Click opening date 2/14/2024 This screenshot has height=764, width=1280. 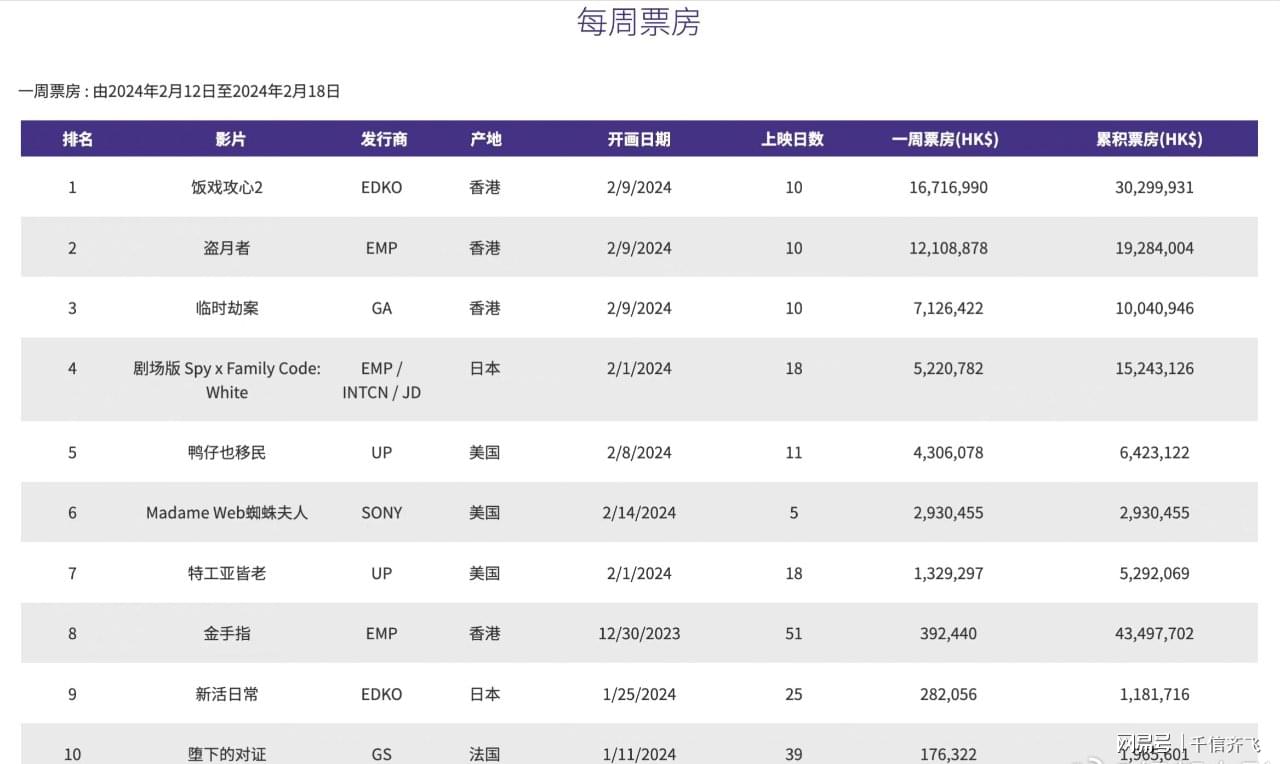pos(639,512)
